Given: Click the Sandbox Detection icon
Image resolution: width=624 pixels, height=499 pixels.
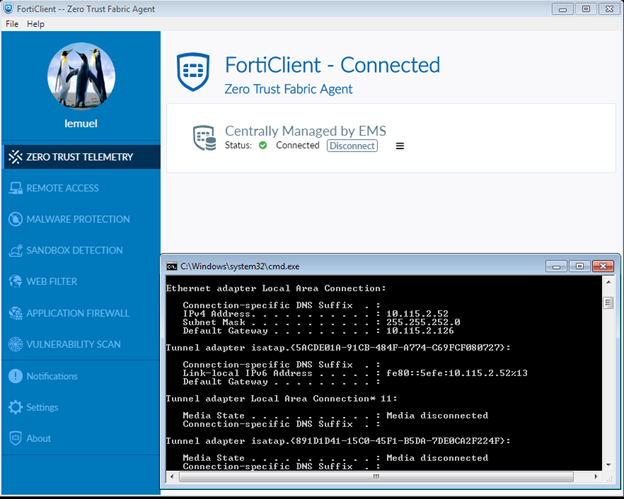Looking at the screenshot, I should click(x=16, y=250).
